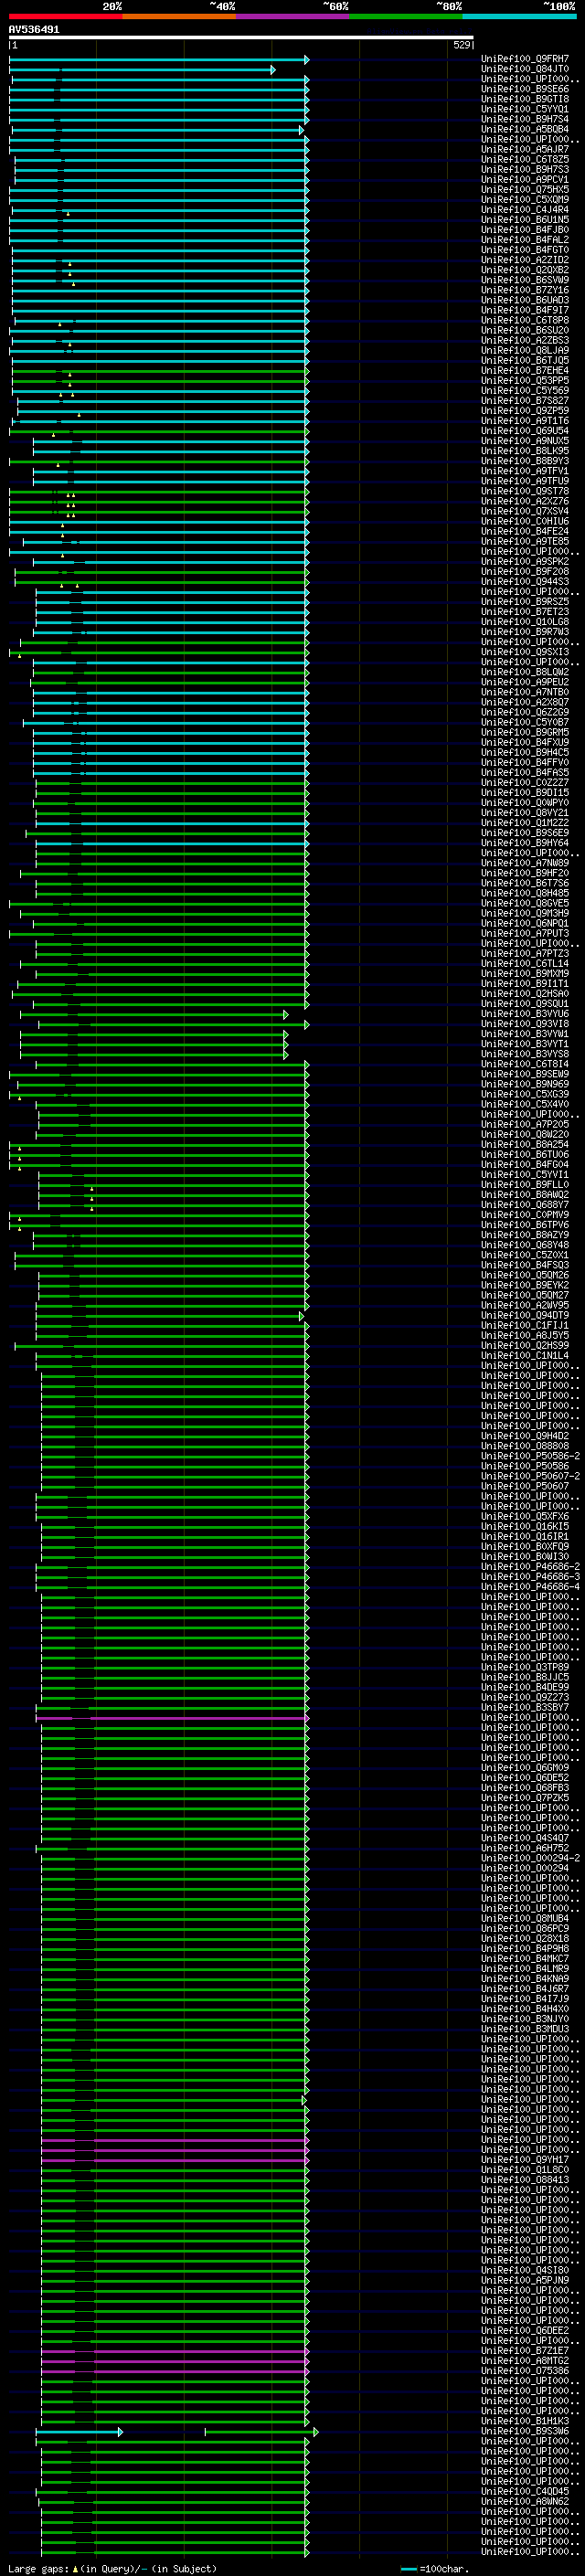585x2576 pixels.
Task: Click the UniRef100_O75386 label
Action: (525, 2371)
